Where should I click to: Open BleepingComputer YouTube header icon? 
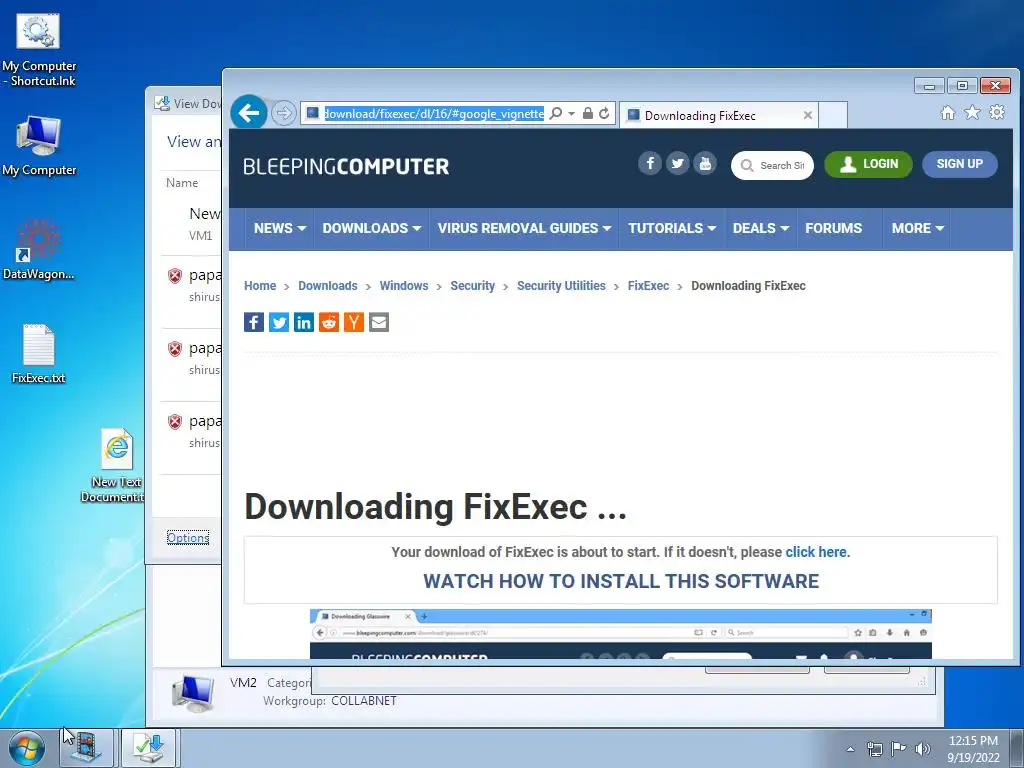coord(705,163)
